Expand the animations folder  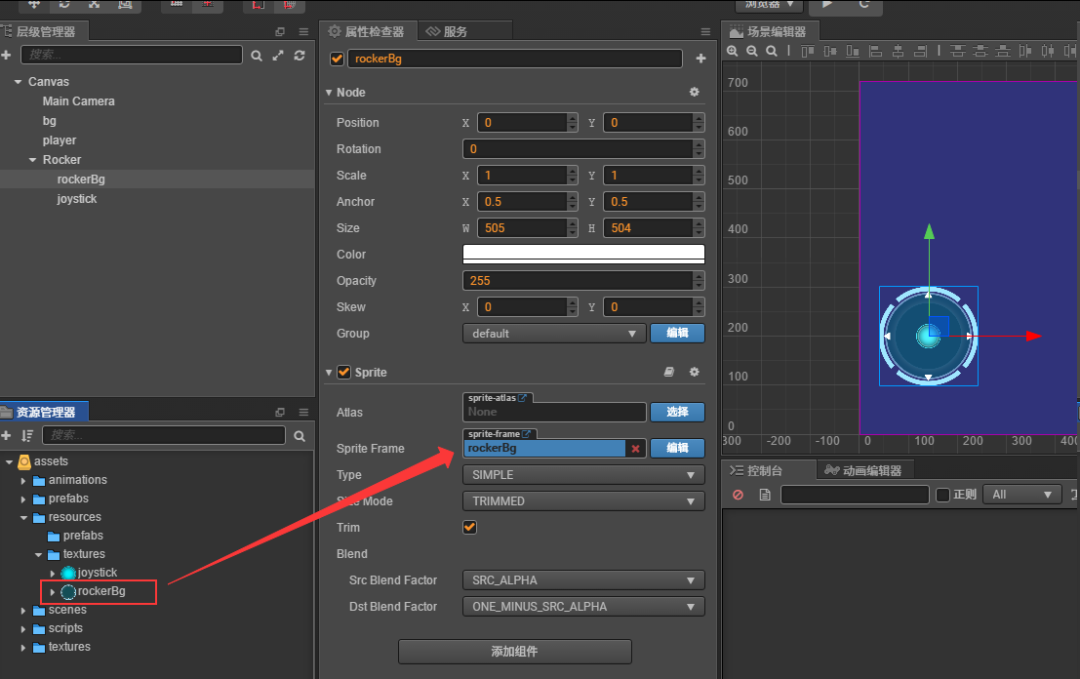point(23,481)
